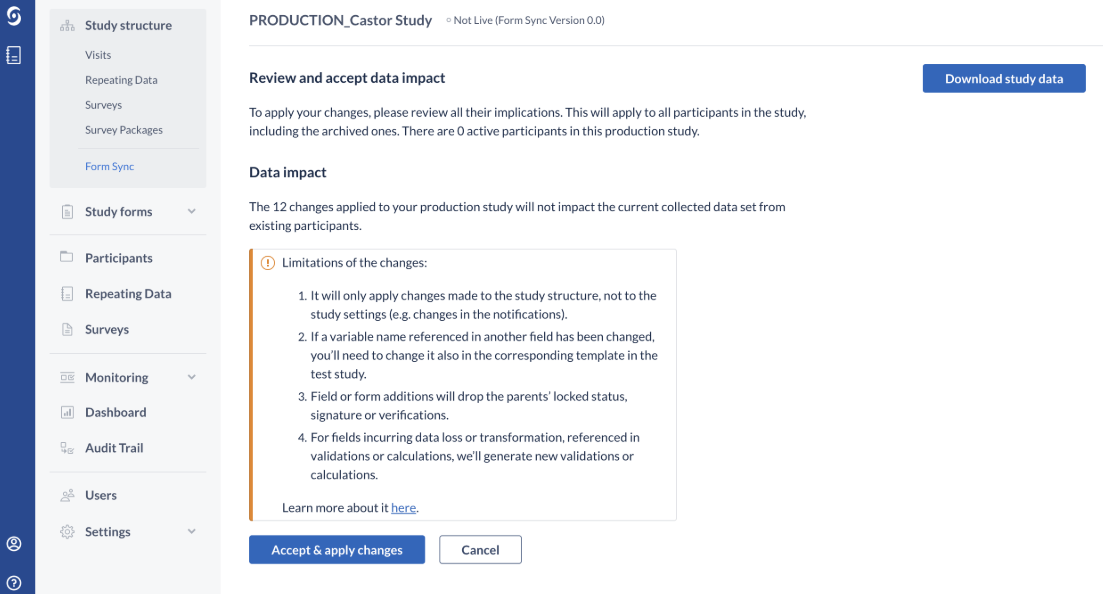
Task: Go to Form Sync page
Action: pos(109,167)
